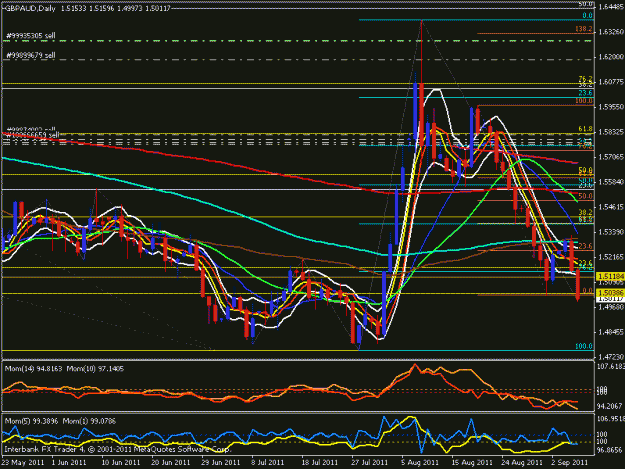The height and width of the screenshot is (469, 625).
Task: Click the 24 Aug 2011 date label
Action: click(x=522, y=463)
